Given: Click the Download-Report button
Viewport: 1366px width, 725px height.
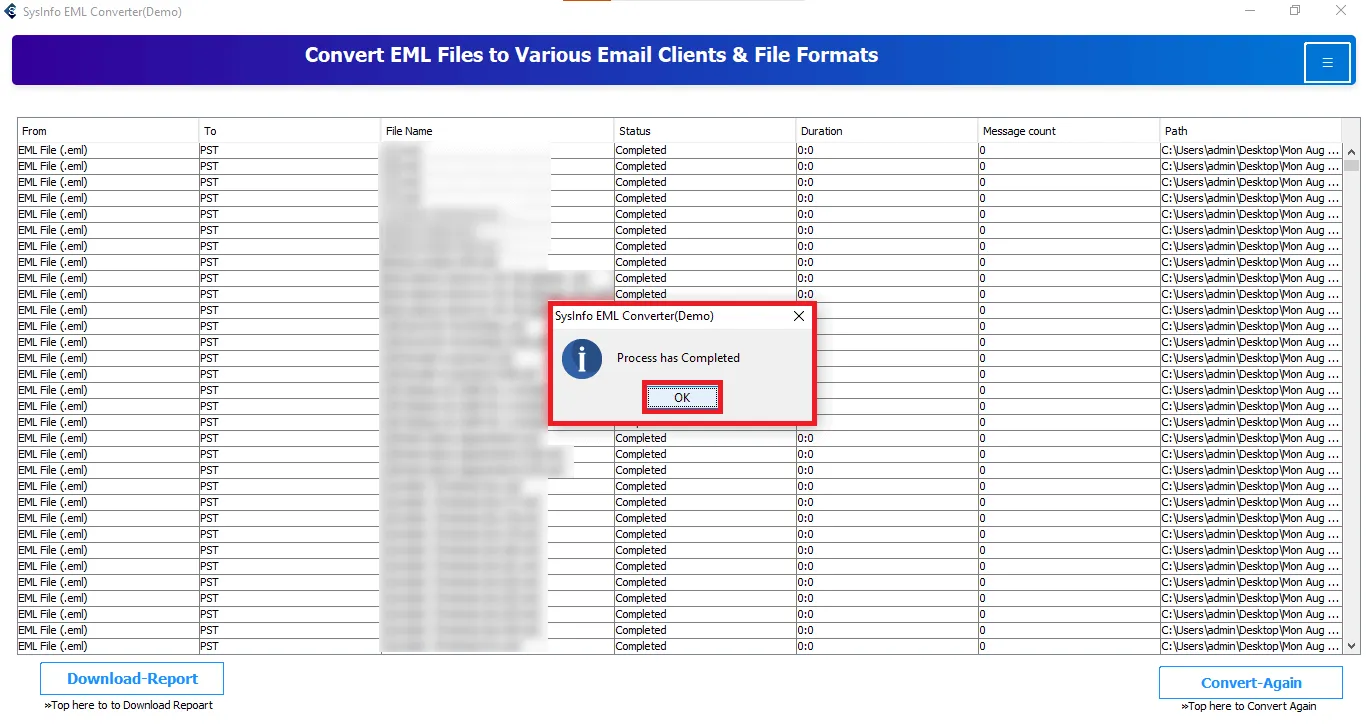Looking at the screenshot, I should (x=132, y=679).
